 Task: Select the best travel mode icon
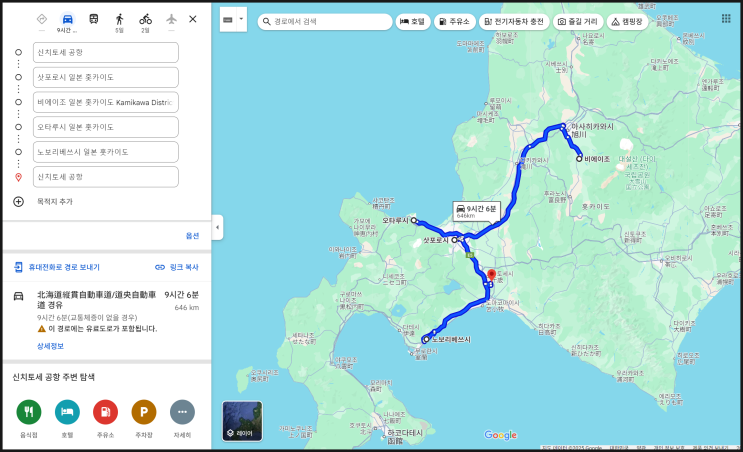tap(42, 19)
